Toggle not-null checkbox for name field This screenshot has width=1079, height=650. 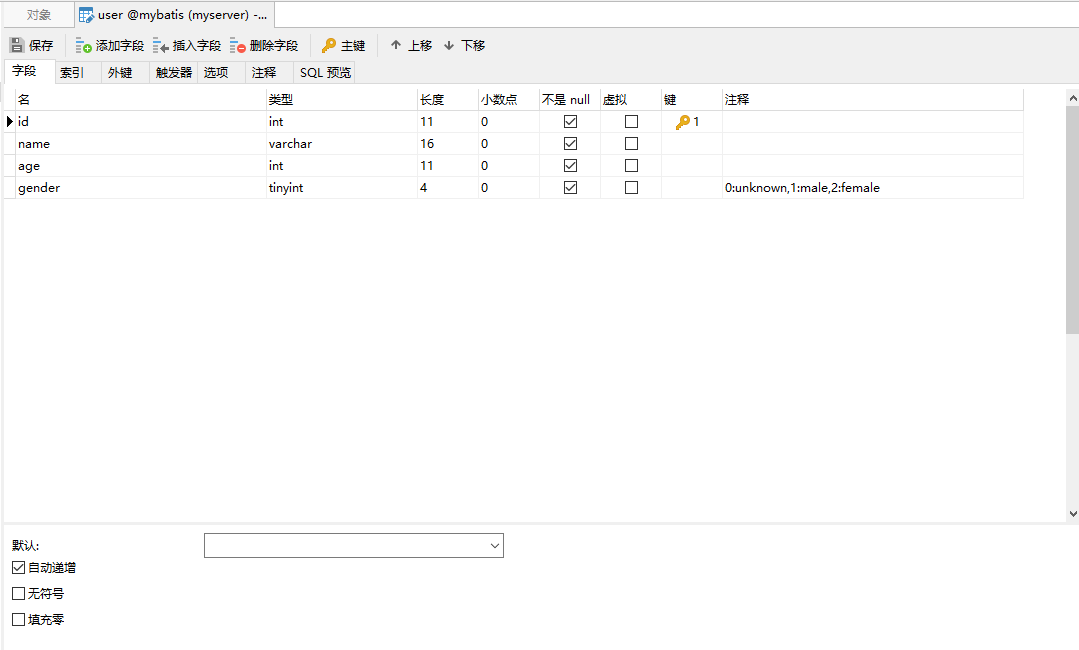570,144
